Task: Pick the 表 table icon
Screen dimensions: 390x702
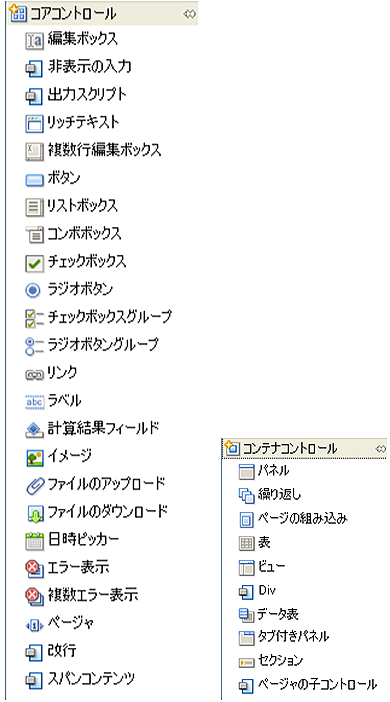Action: click(x=246, y=544)
